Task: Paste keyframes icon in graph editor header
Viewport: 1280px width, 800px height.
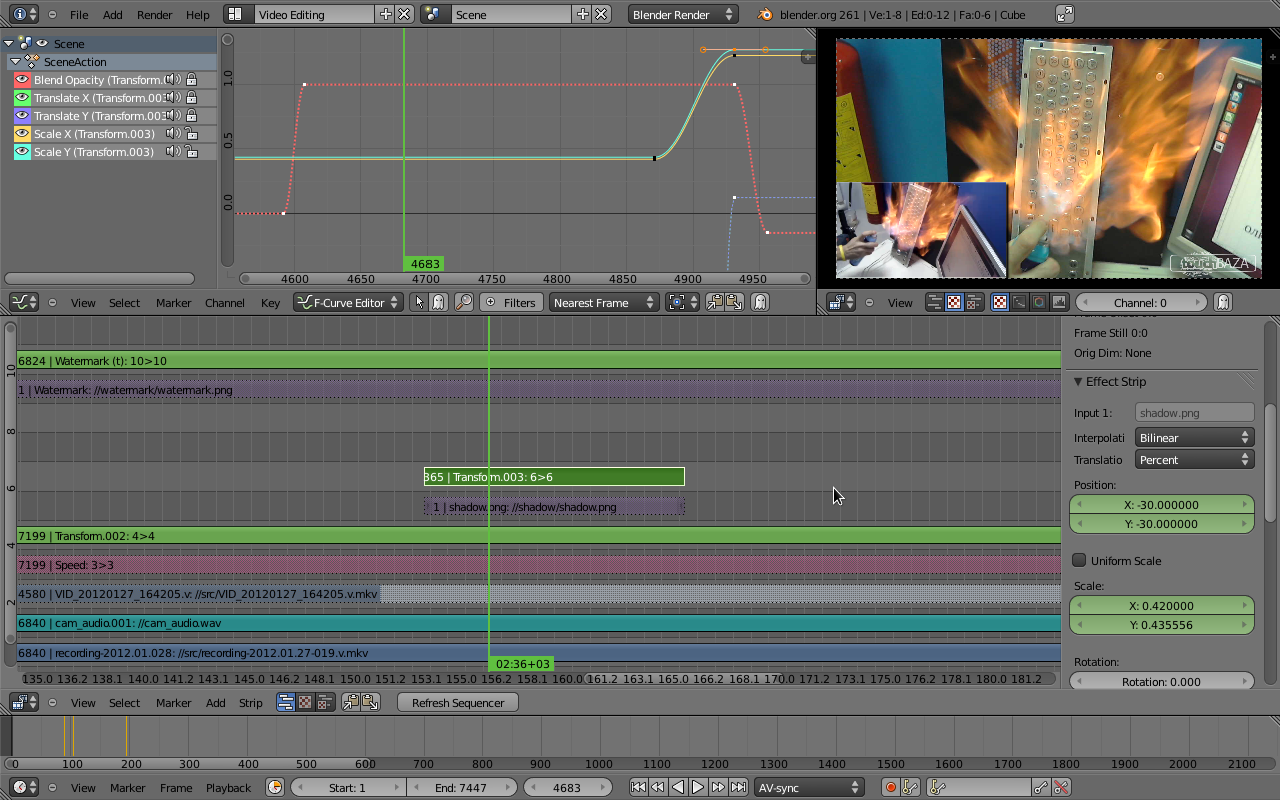Action: pos(734,302)
